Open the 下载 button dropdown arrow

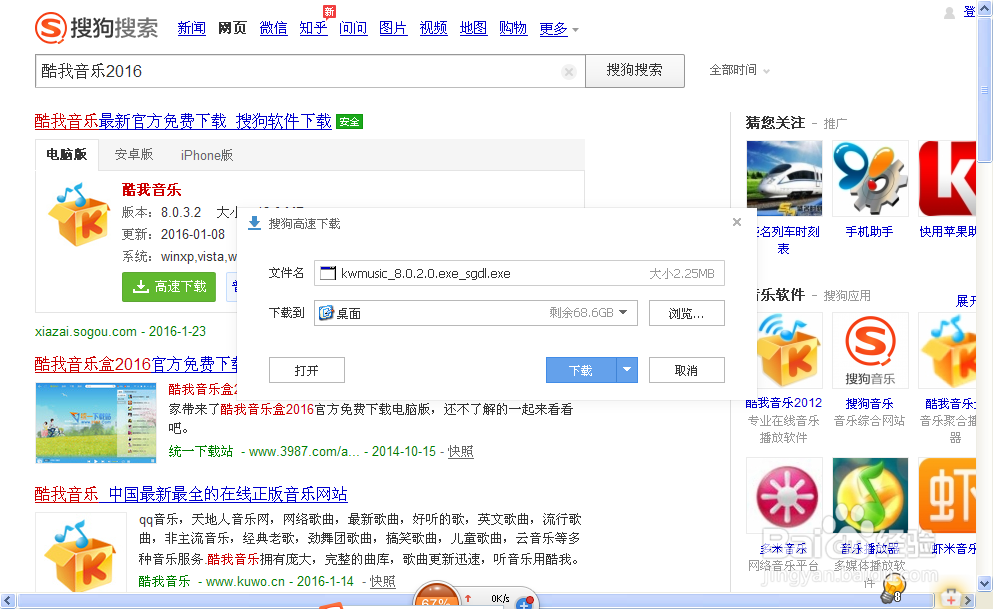[x=627, y=370]
